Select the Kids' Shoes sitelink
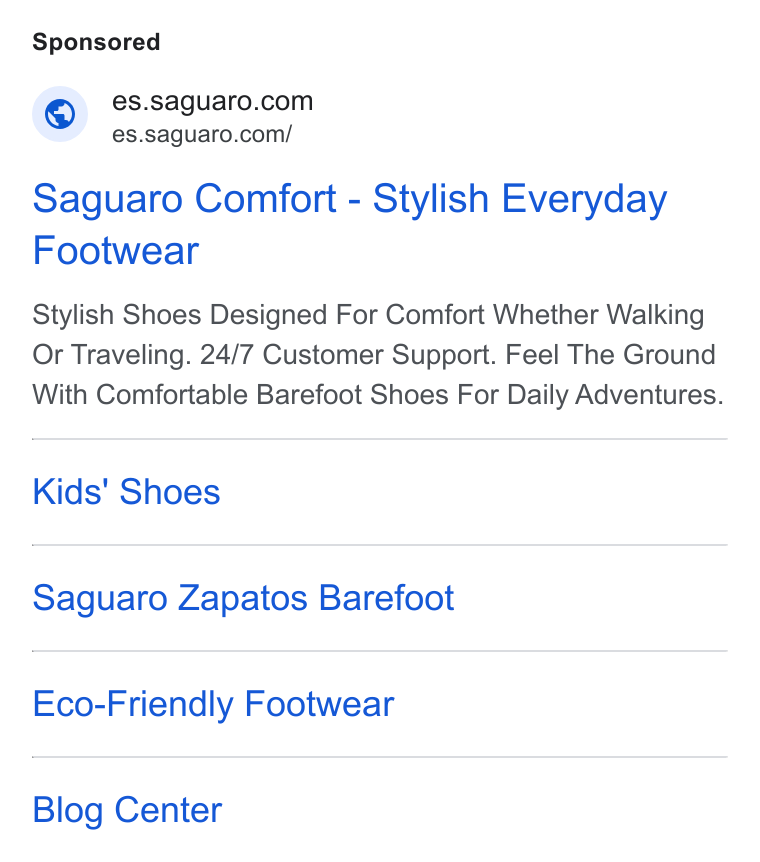The width and height of the screenshot is (760, 862). pos(126,491)
